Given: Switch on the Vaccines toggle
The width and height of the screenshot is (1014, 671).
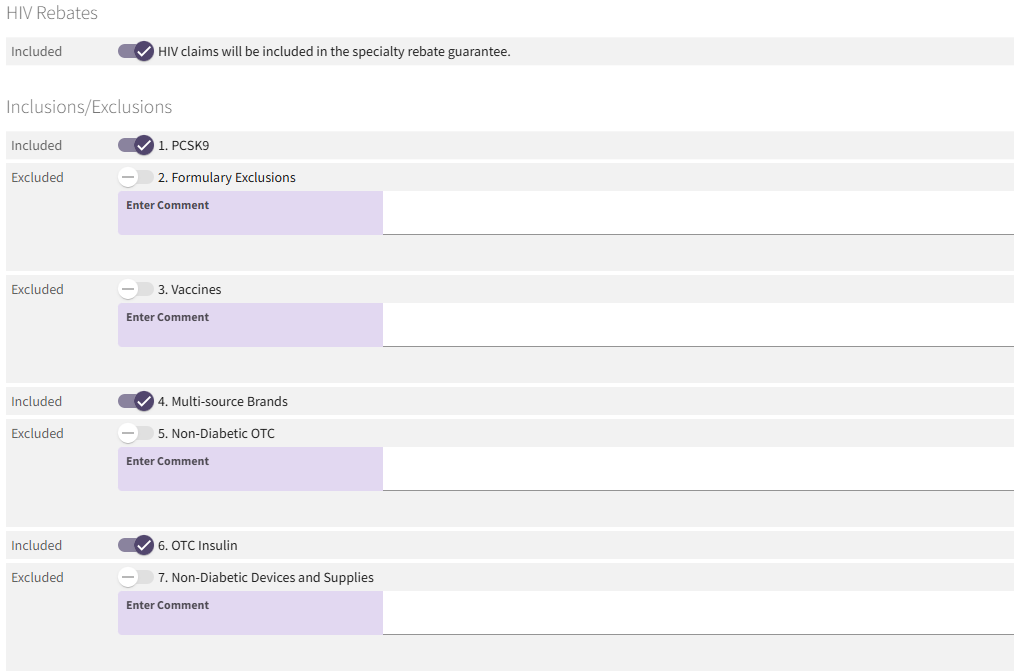Looking at the screenshot, I should pos(136,289).
